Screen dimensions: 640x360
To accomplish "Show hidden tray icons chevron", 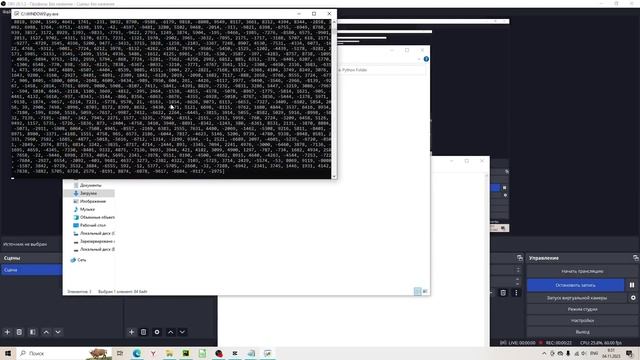I will (x=544, y=353).
